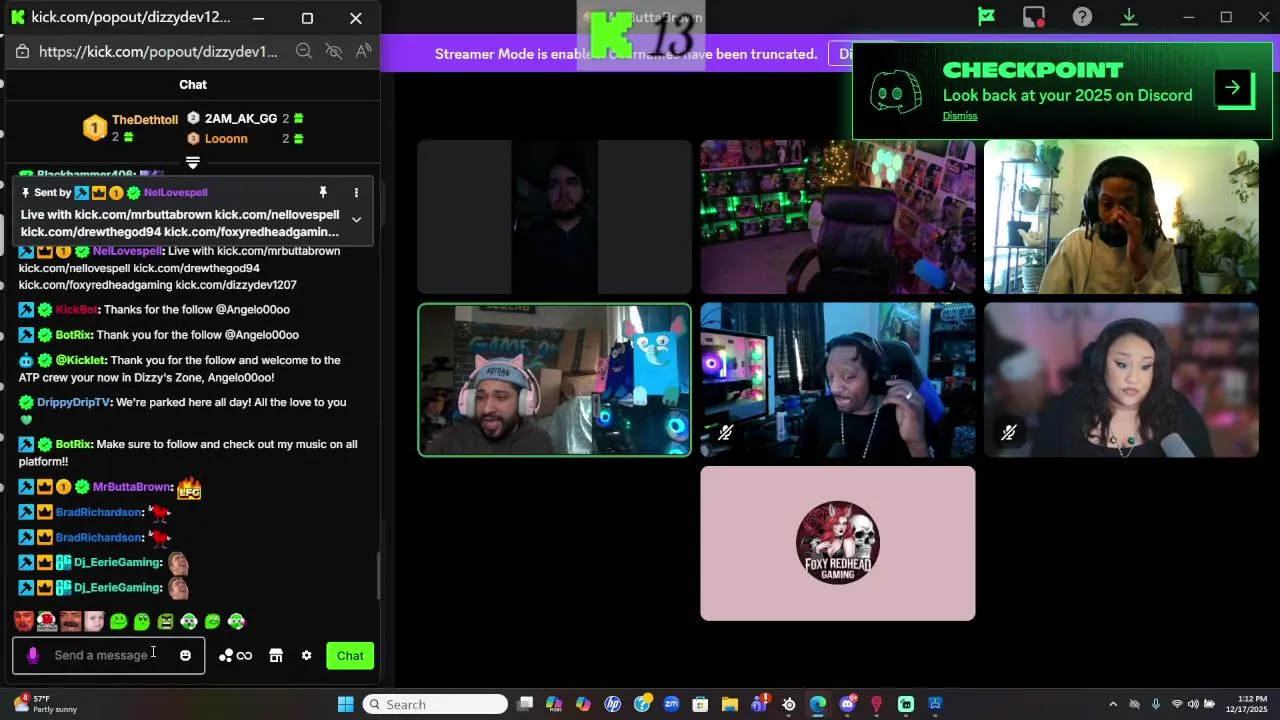This screenshot has height=720, width=1280.
Task: Open Discord from the taskbar
Action: coord(848,704)
